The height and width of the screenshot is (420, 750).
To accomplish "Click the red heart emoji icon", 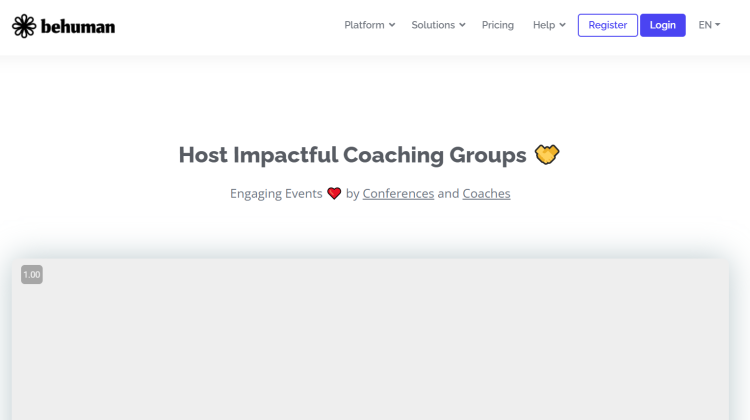I will point(334,193).
